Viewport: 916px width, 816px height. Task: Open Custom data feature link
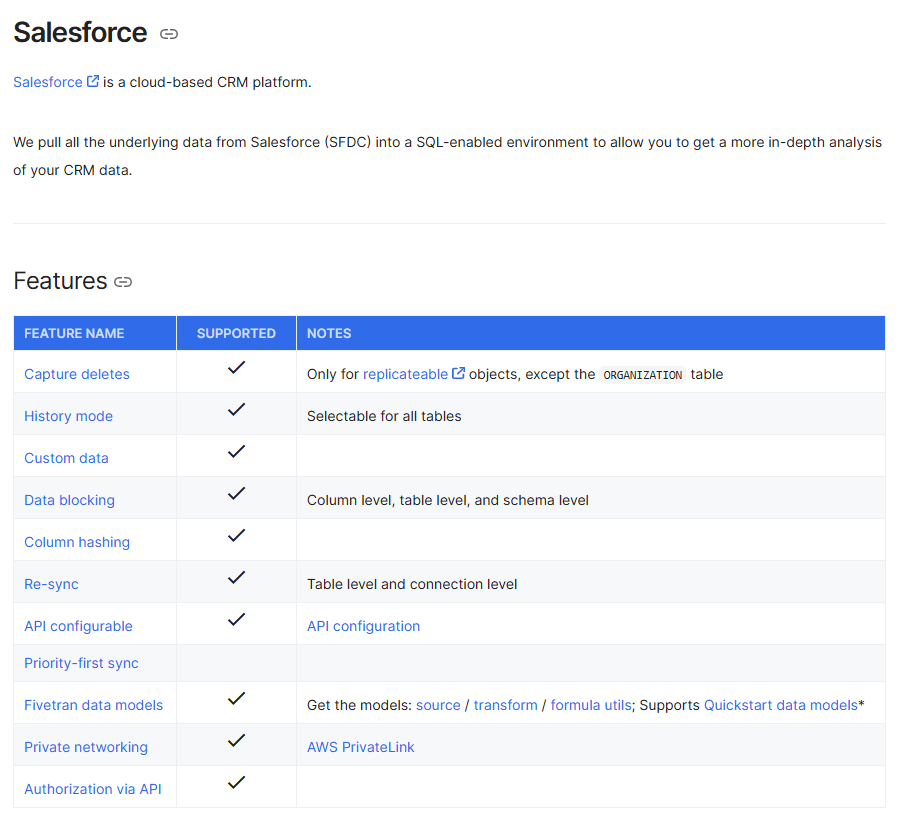(66, 458)
